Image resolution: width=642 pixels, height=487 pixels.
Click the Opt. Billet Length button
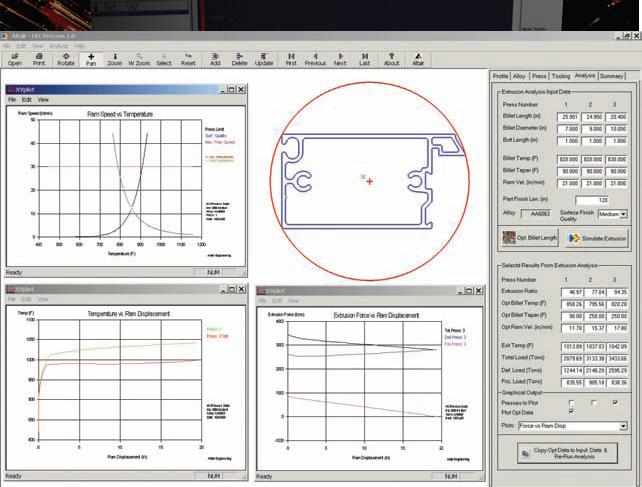tap(530, 238)
